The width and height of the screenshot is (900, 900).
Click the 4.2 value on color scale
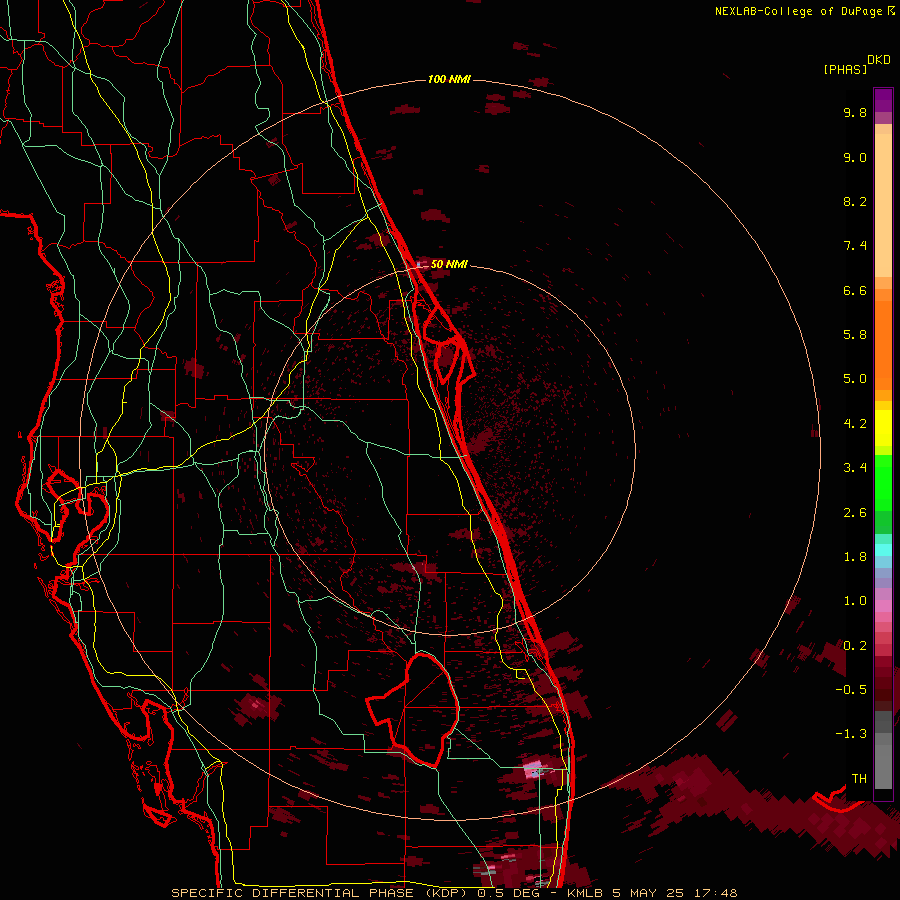click(x=855, y=424)
